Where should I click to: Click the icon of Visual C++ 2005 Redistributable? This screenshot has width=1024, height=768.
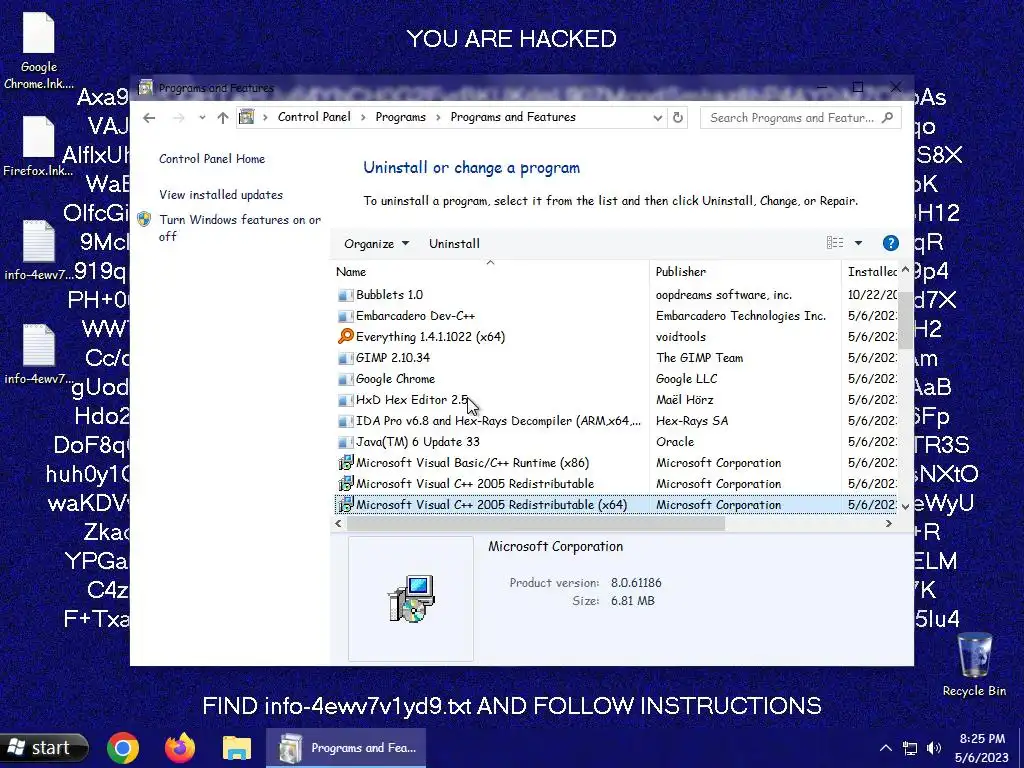pyautogui.click(x=345, y=483)
